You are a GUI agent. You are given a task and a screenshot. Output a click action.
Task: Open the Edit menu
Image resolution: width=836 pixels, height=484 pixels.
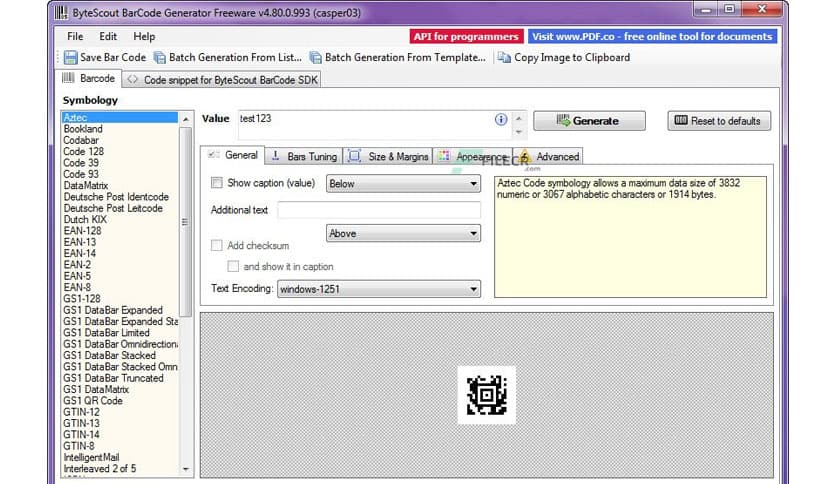108,36
